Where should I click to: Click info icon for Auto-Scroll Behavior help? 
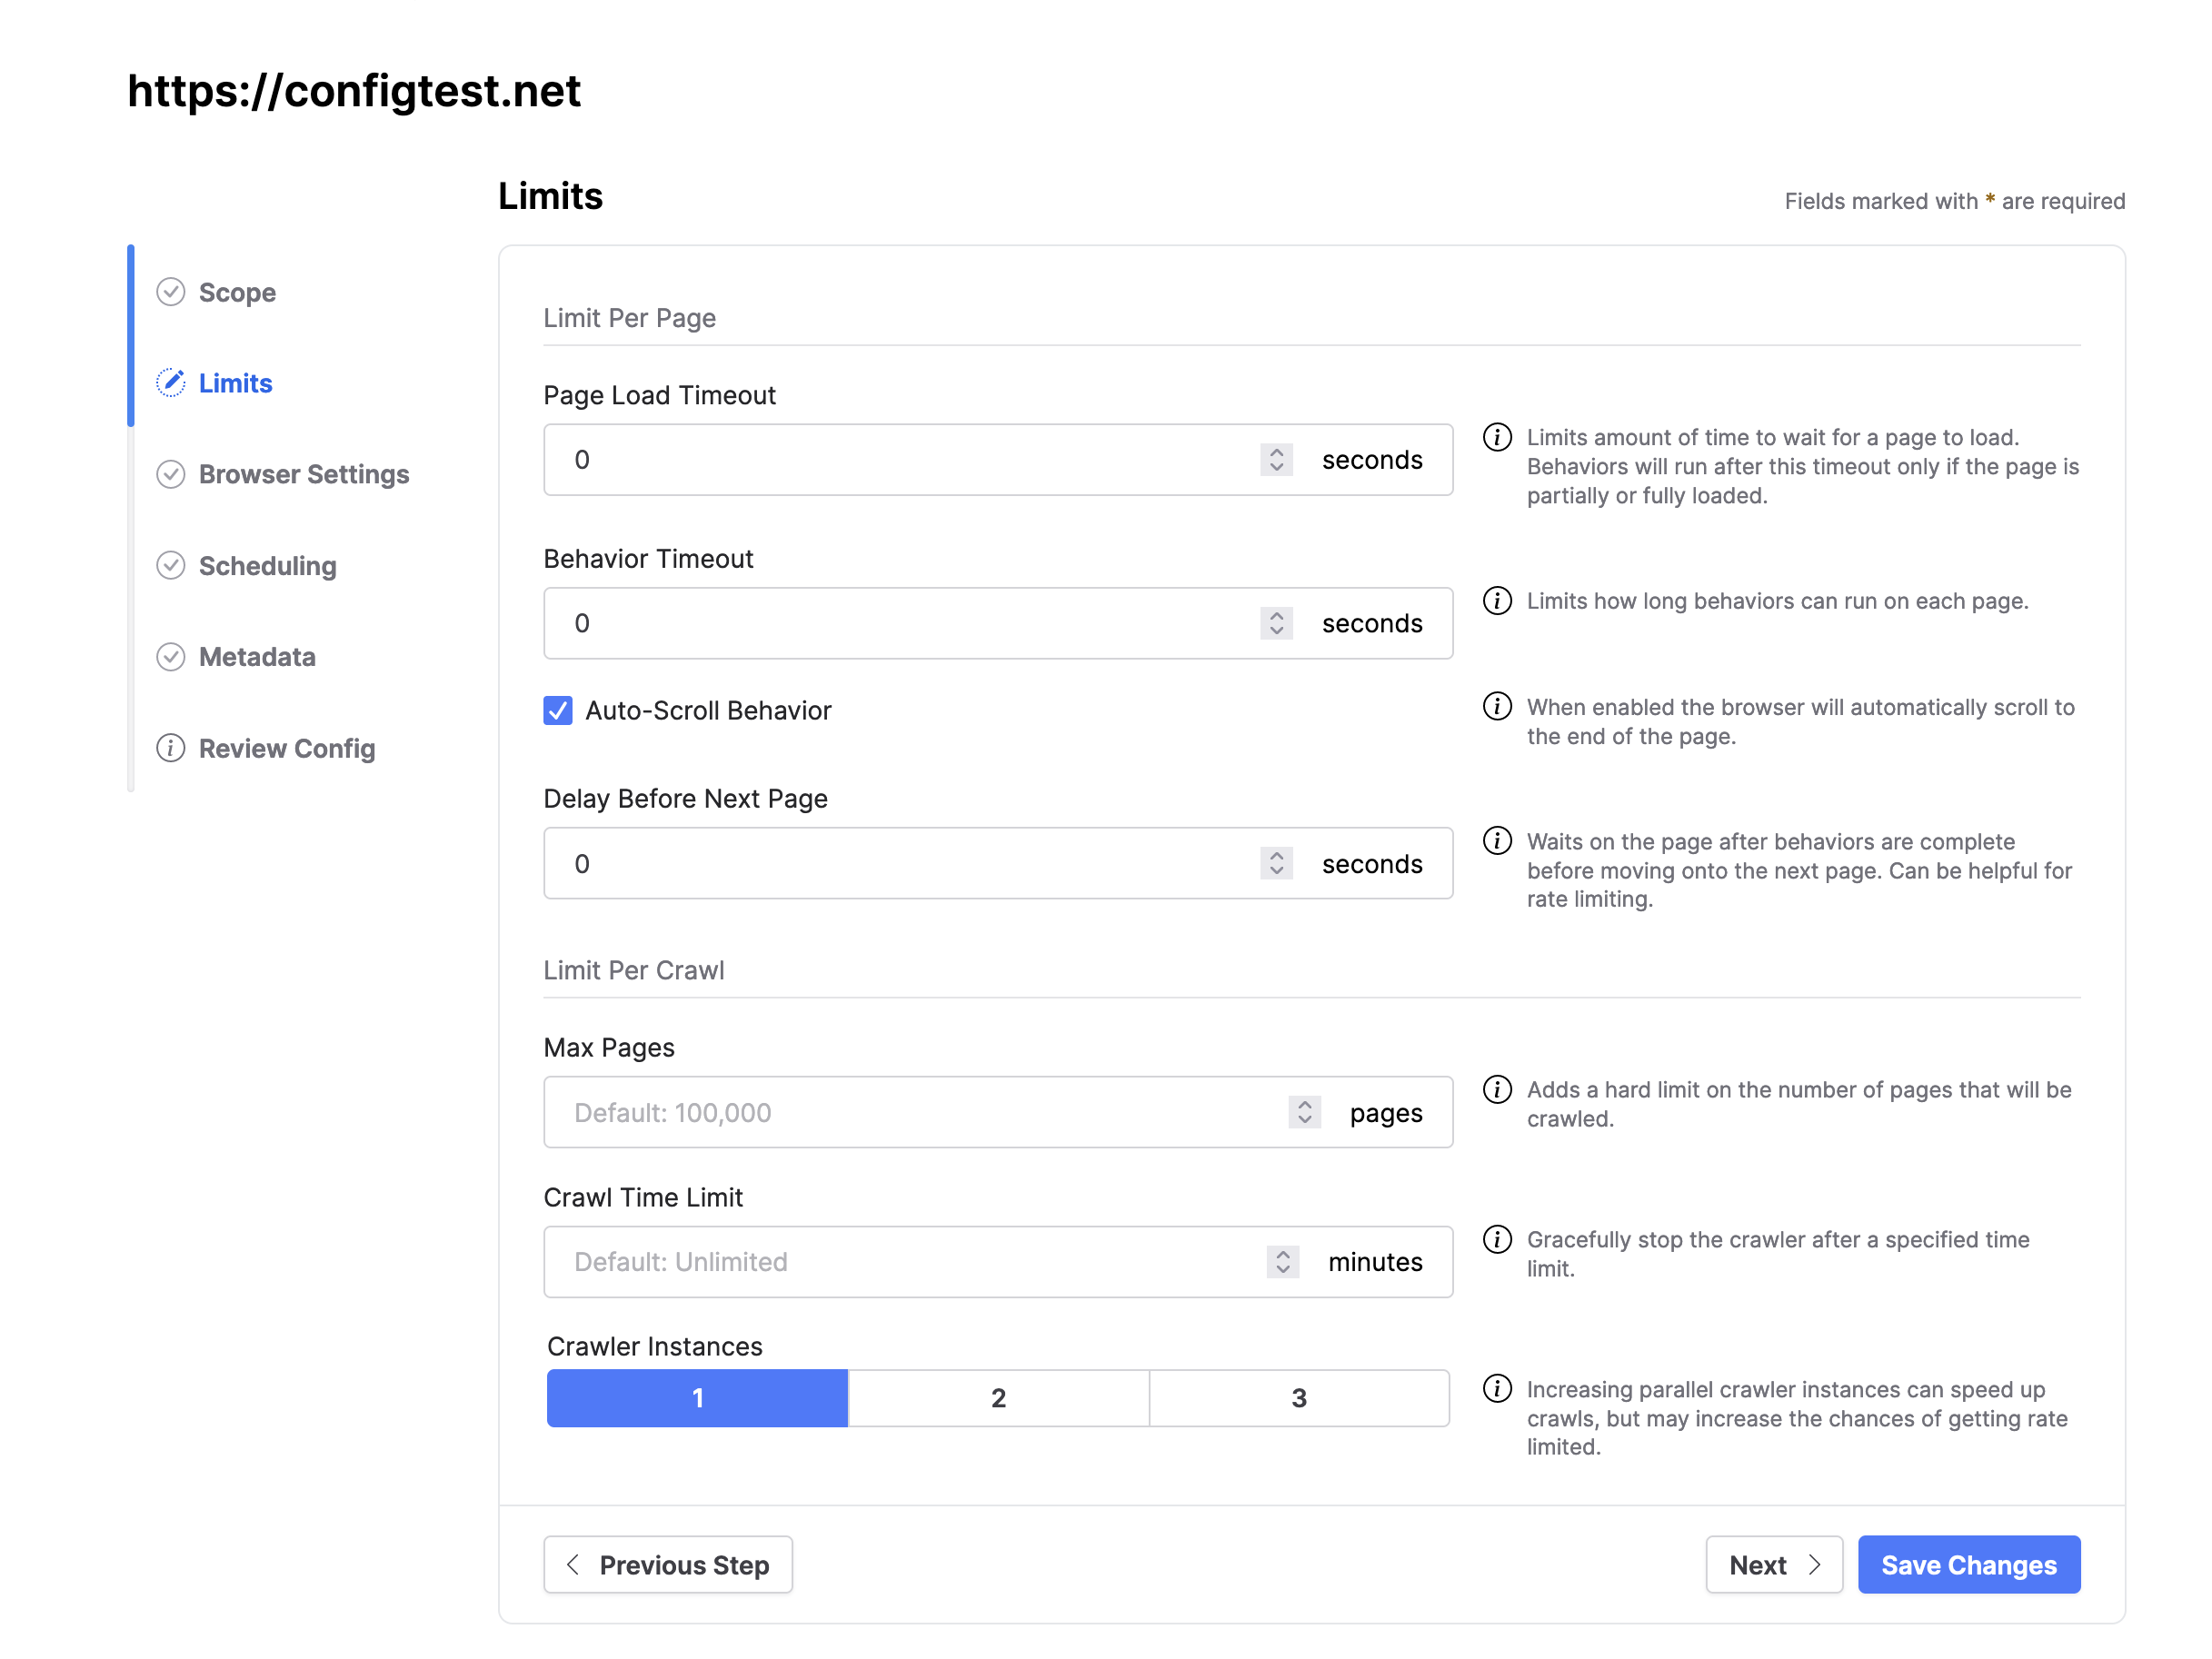(1496, 706)
